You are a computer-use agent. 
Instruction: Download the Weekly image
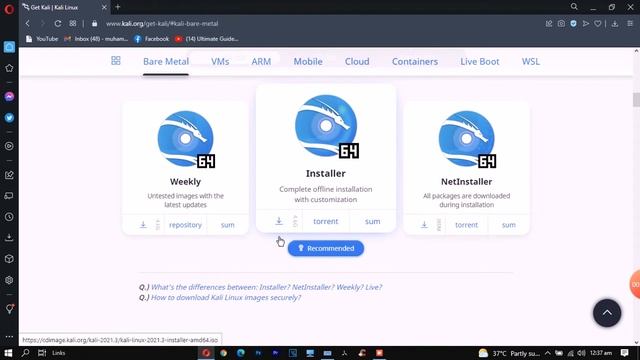143,225
